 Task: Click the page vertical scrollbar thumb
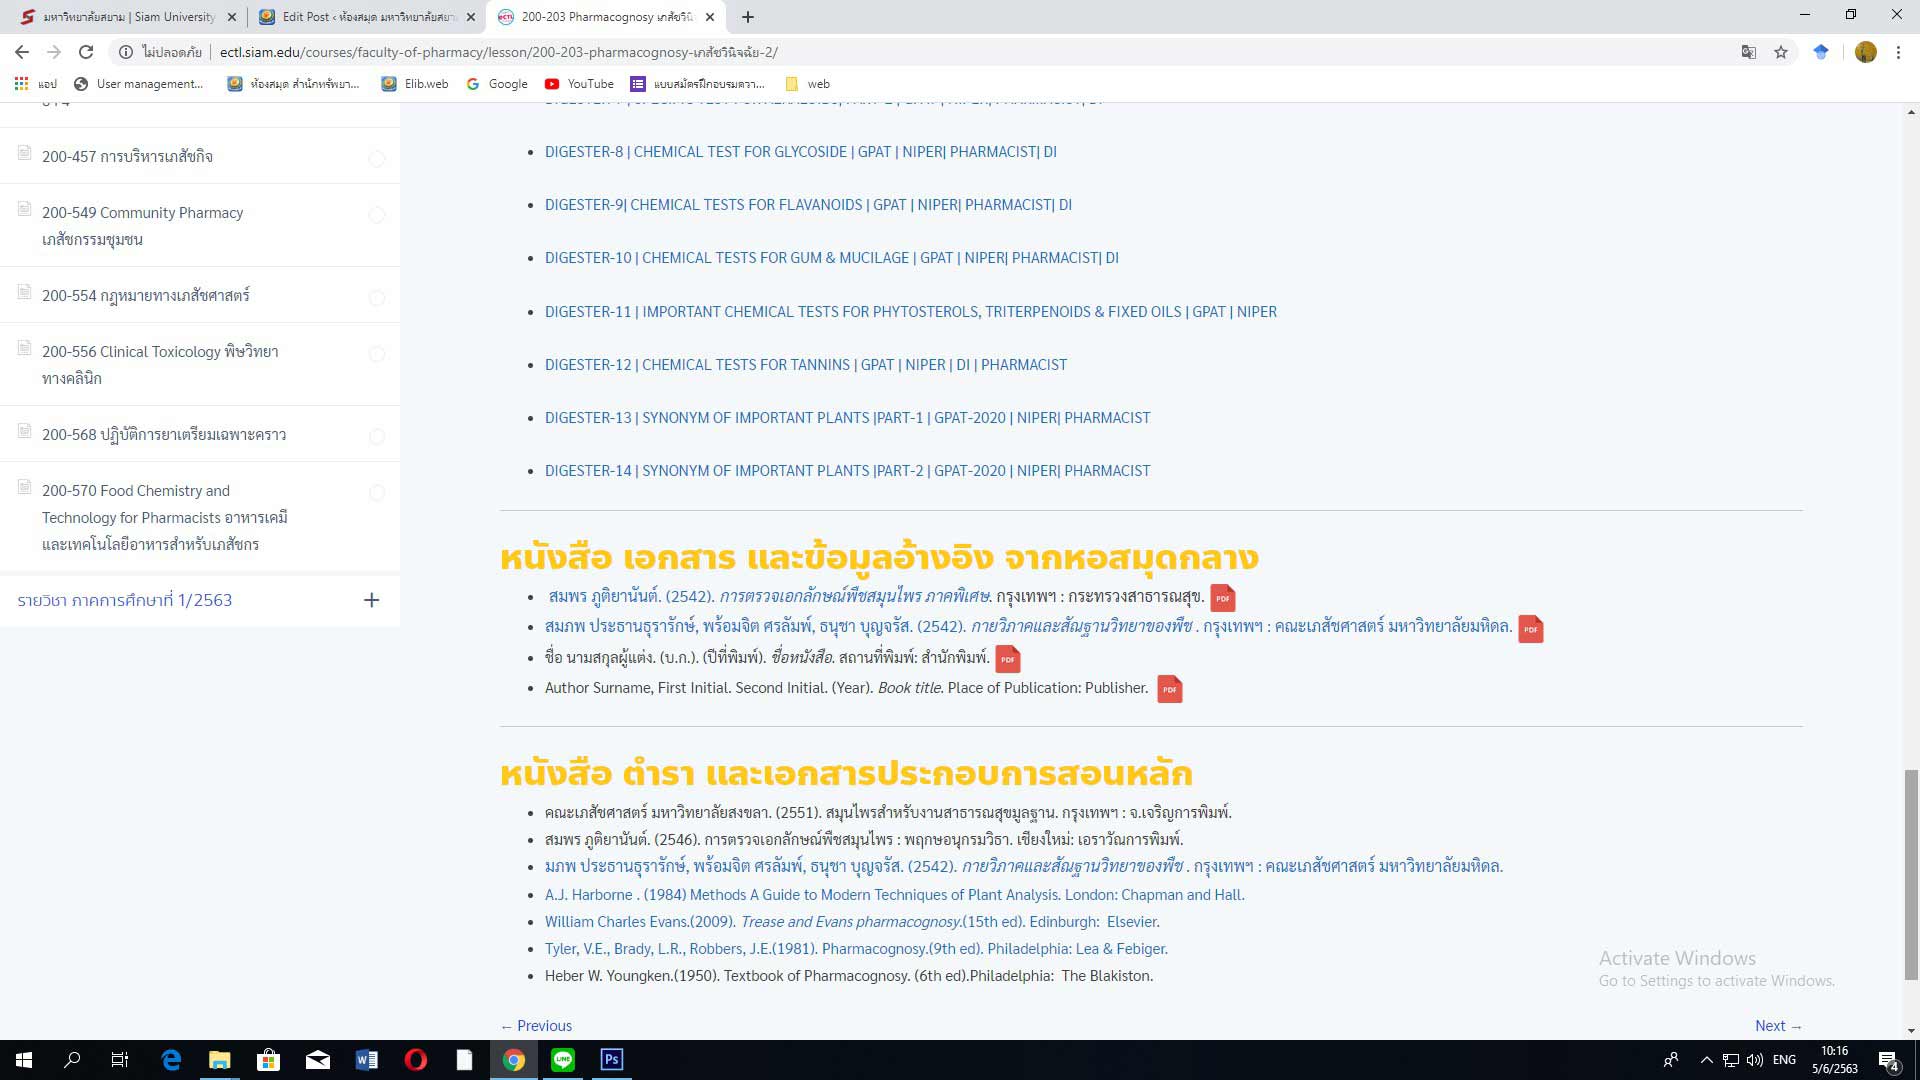(1911, 875)
